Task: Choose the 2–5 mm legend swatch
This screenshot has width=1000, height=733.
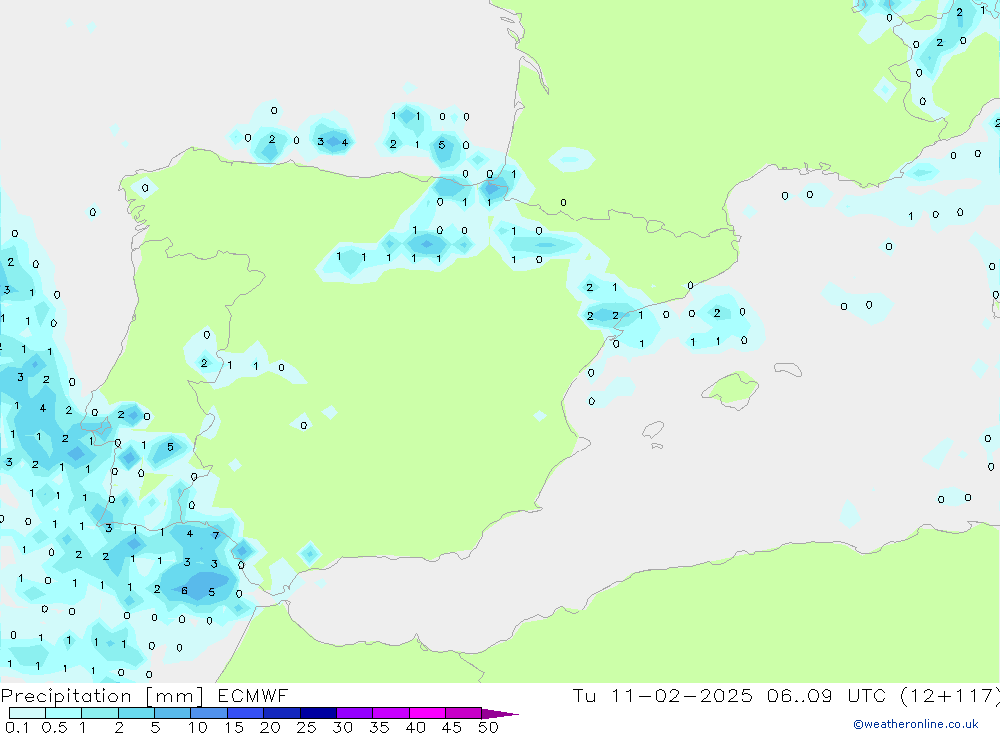Action: point(136,713)
